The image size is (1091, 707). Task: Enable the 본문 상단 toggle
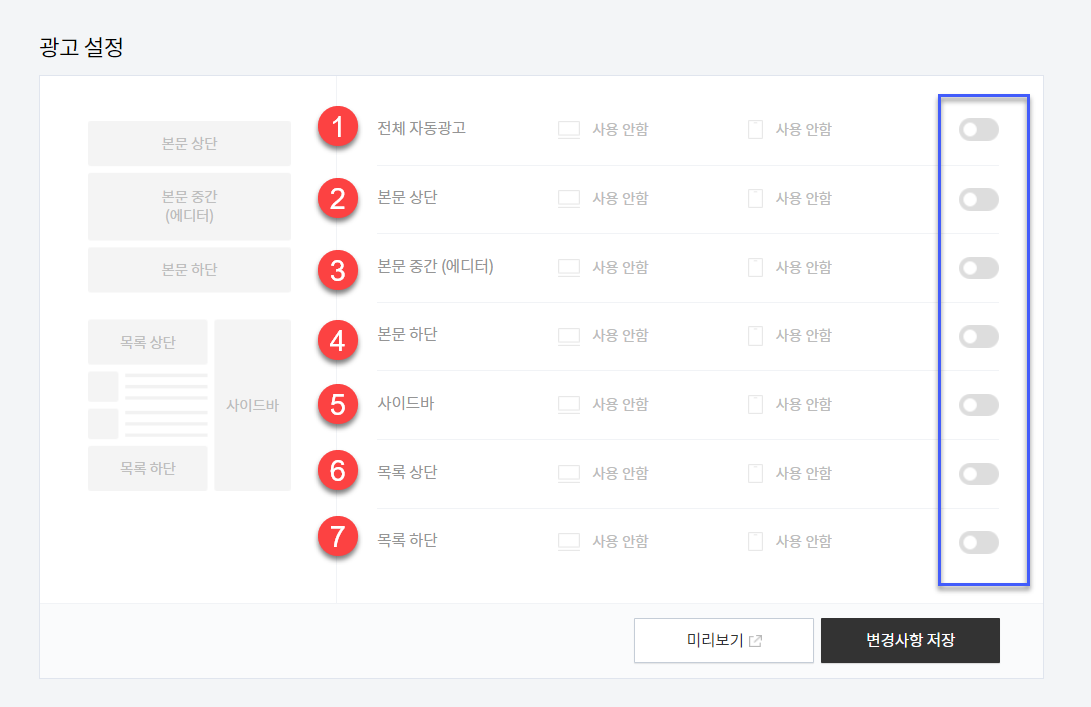pyautogui.click(x=977, y=199)
